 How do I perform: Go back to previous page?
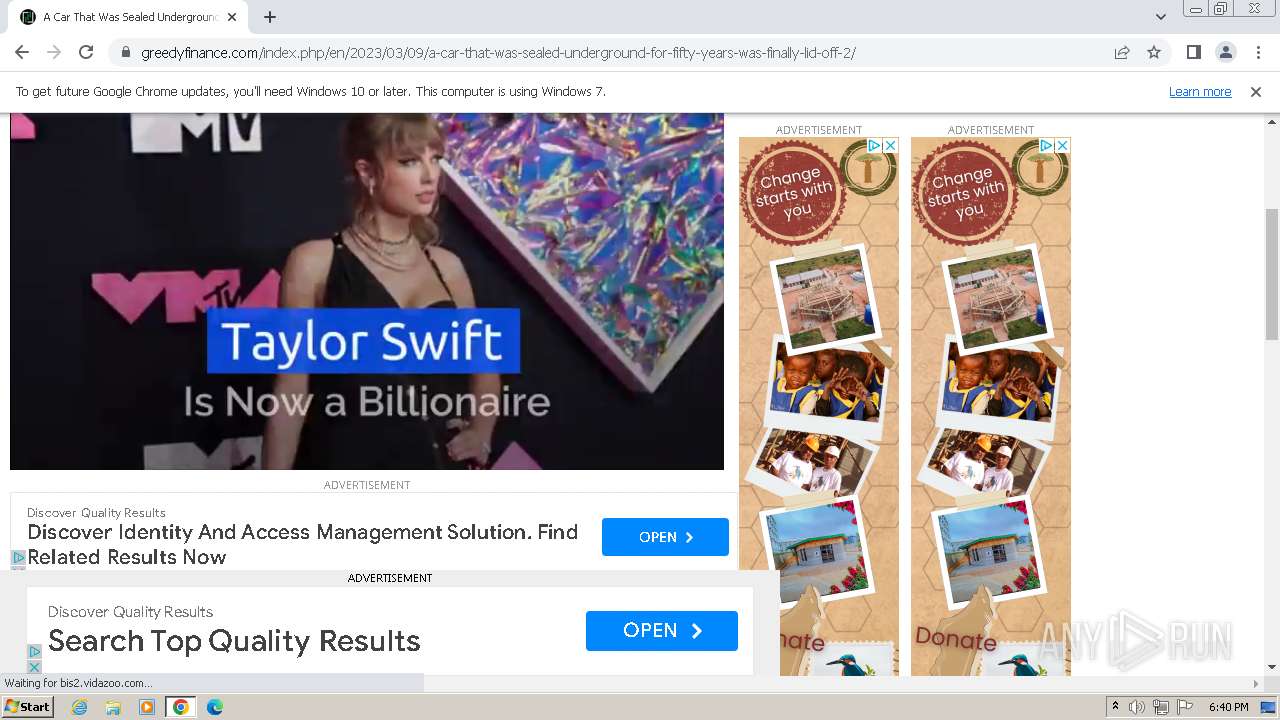coord(22,53)
